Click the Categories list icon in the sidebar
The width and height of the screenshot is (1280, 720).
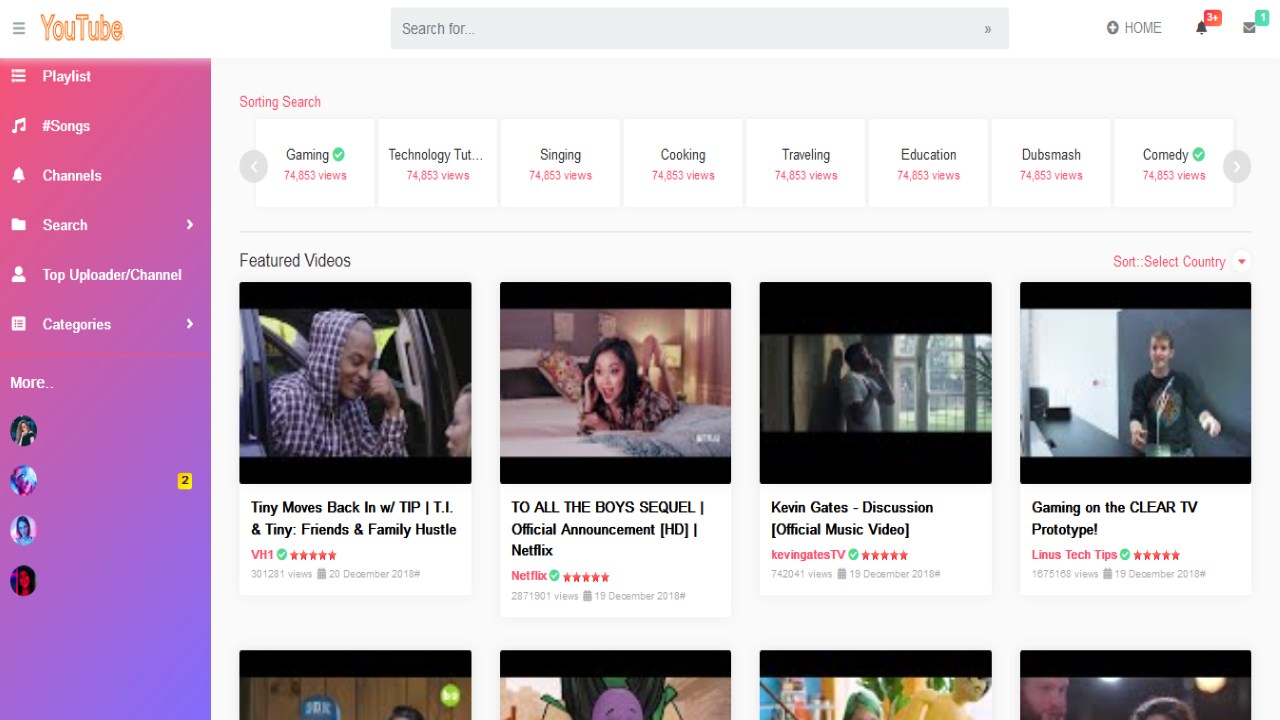19,324
